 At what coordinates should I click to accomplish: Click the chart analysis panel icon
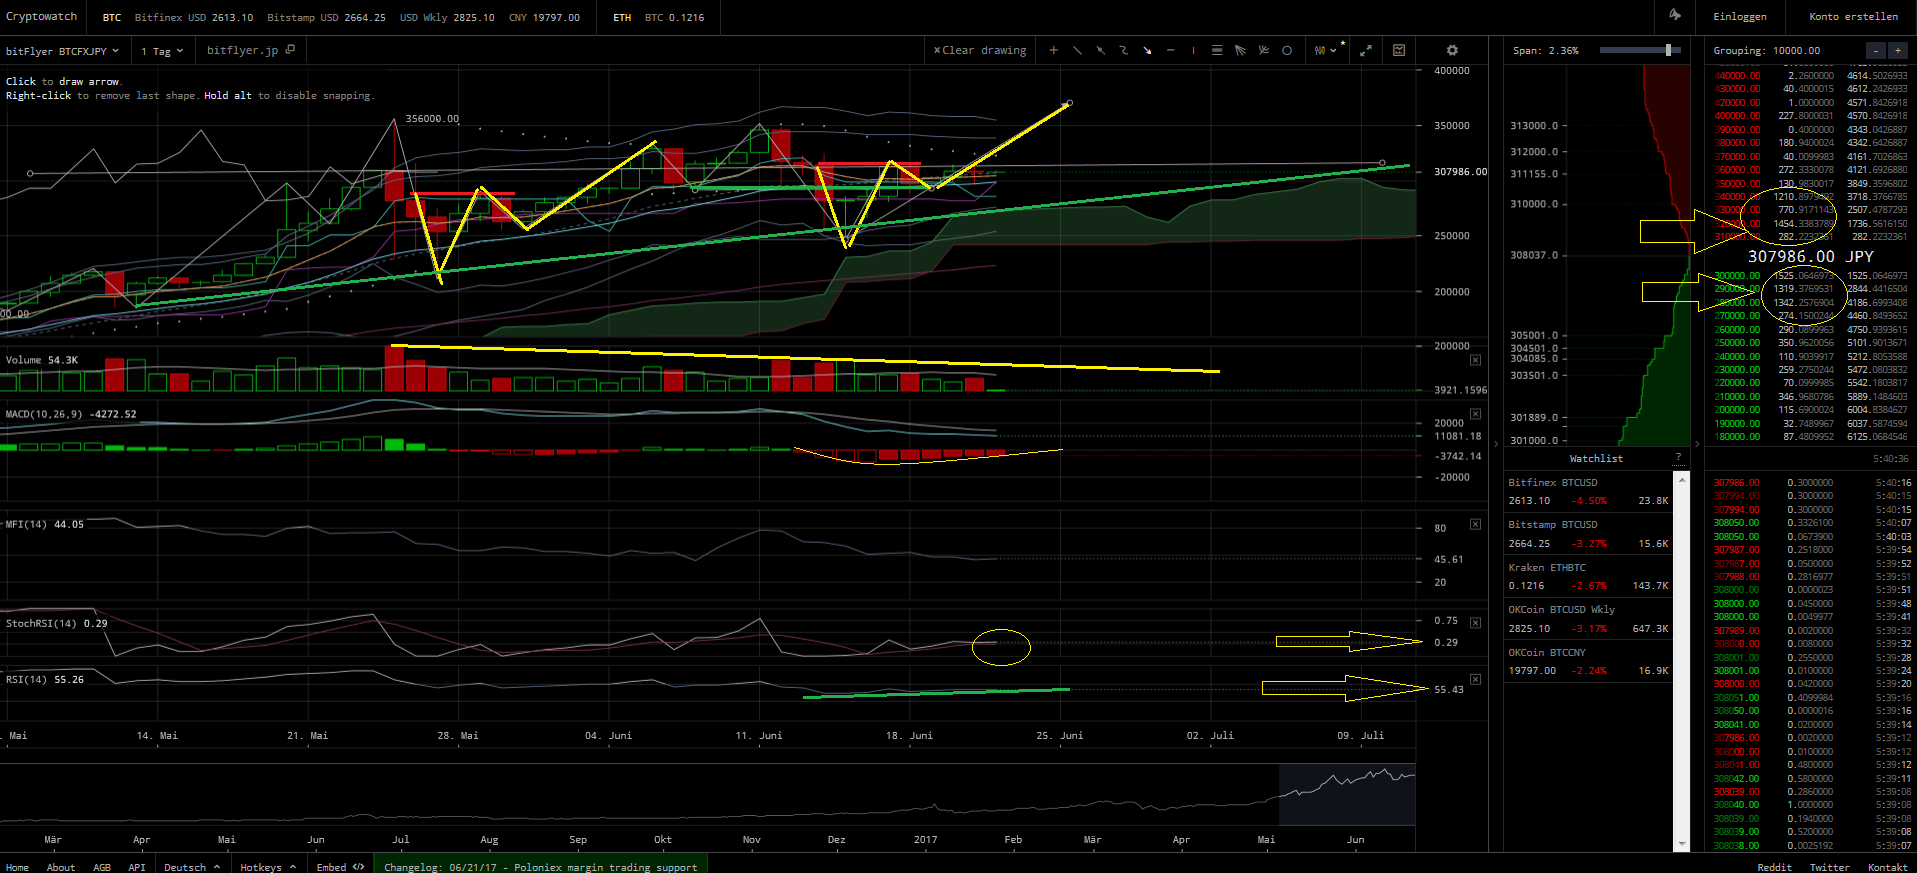[1399, 50]
